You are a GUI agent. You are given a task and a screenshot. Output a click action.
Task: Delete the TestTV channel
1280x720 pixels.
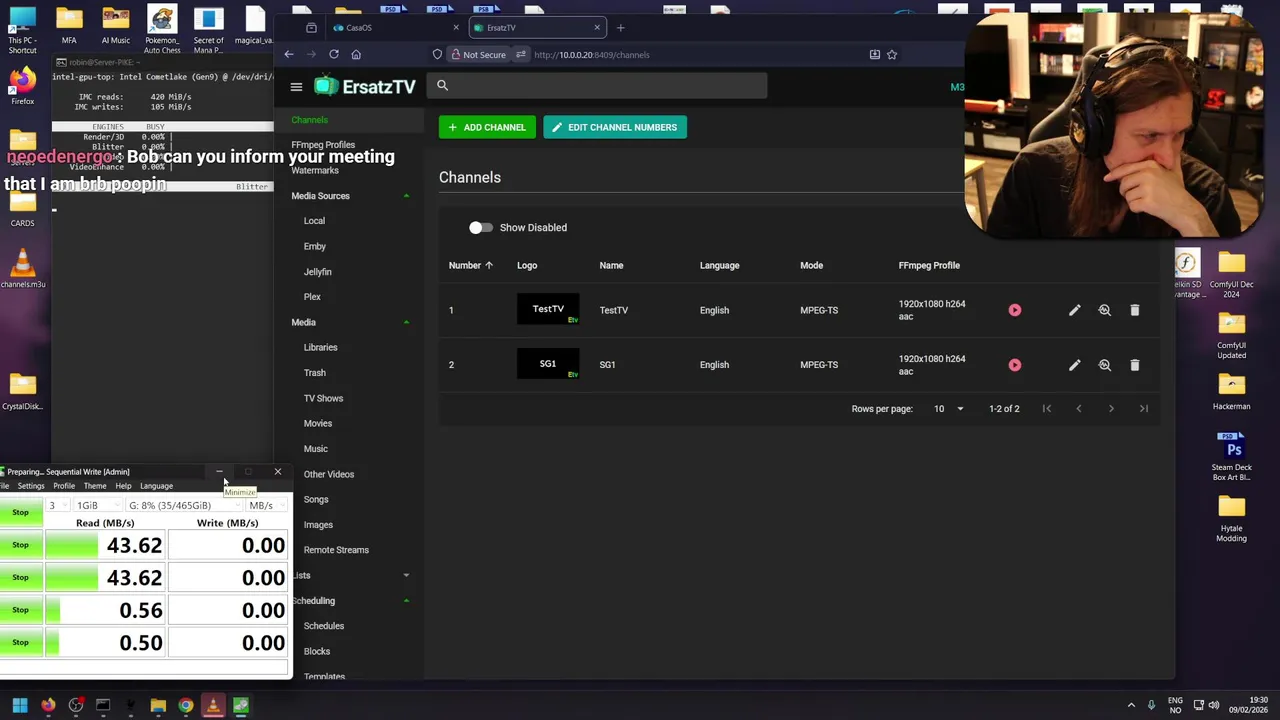click(x=1134, y=310)
